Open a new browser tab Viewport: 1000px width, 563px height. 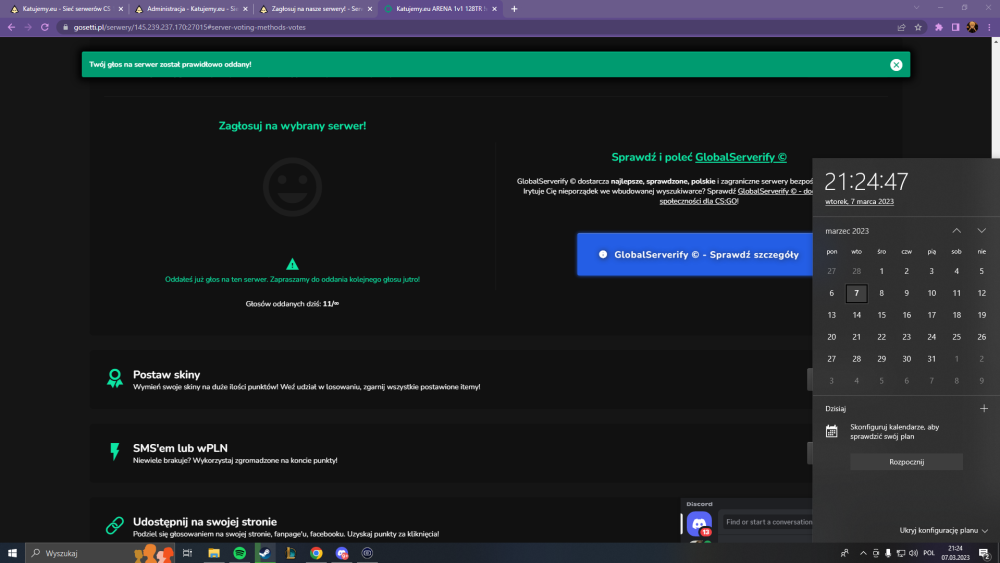514,9
